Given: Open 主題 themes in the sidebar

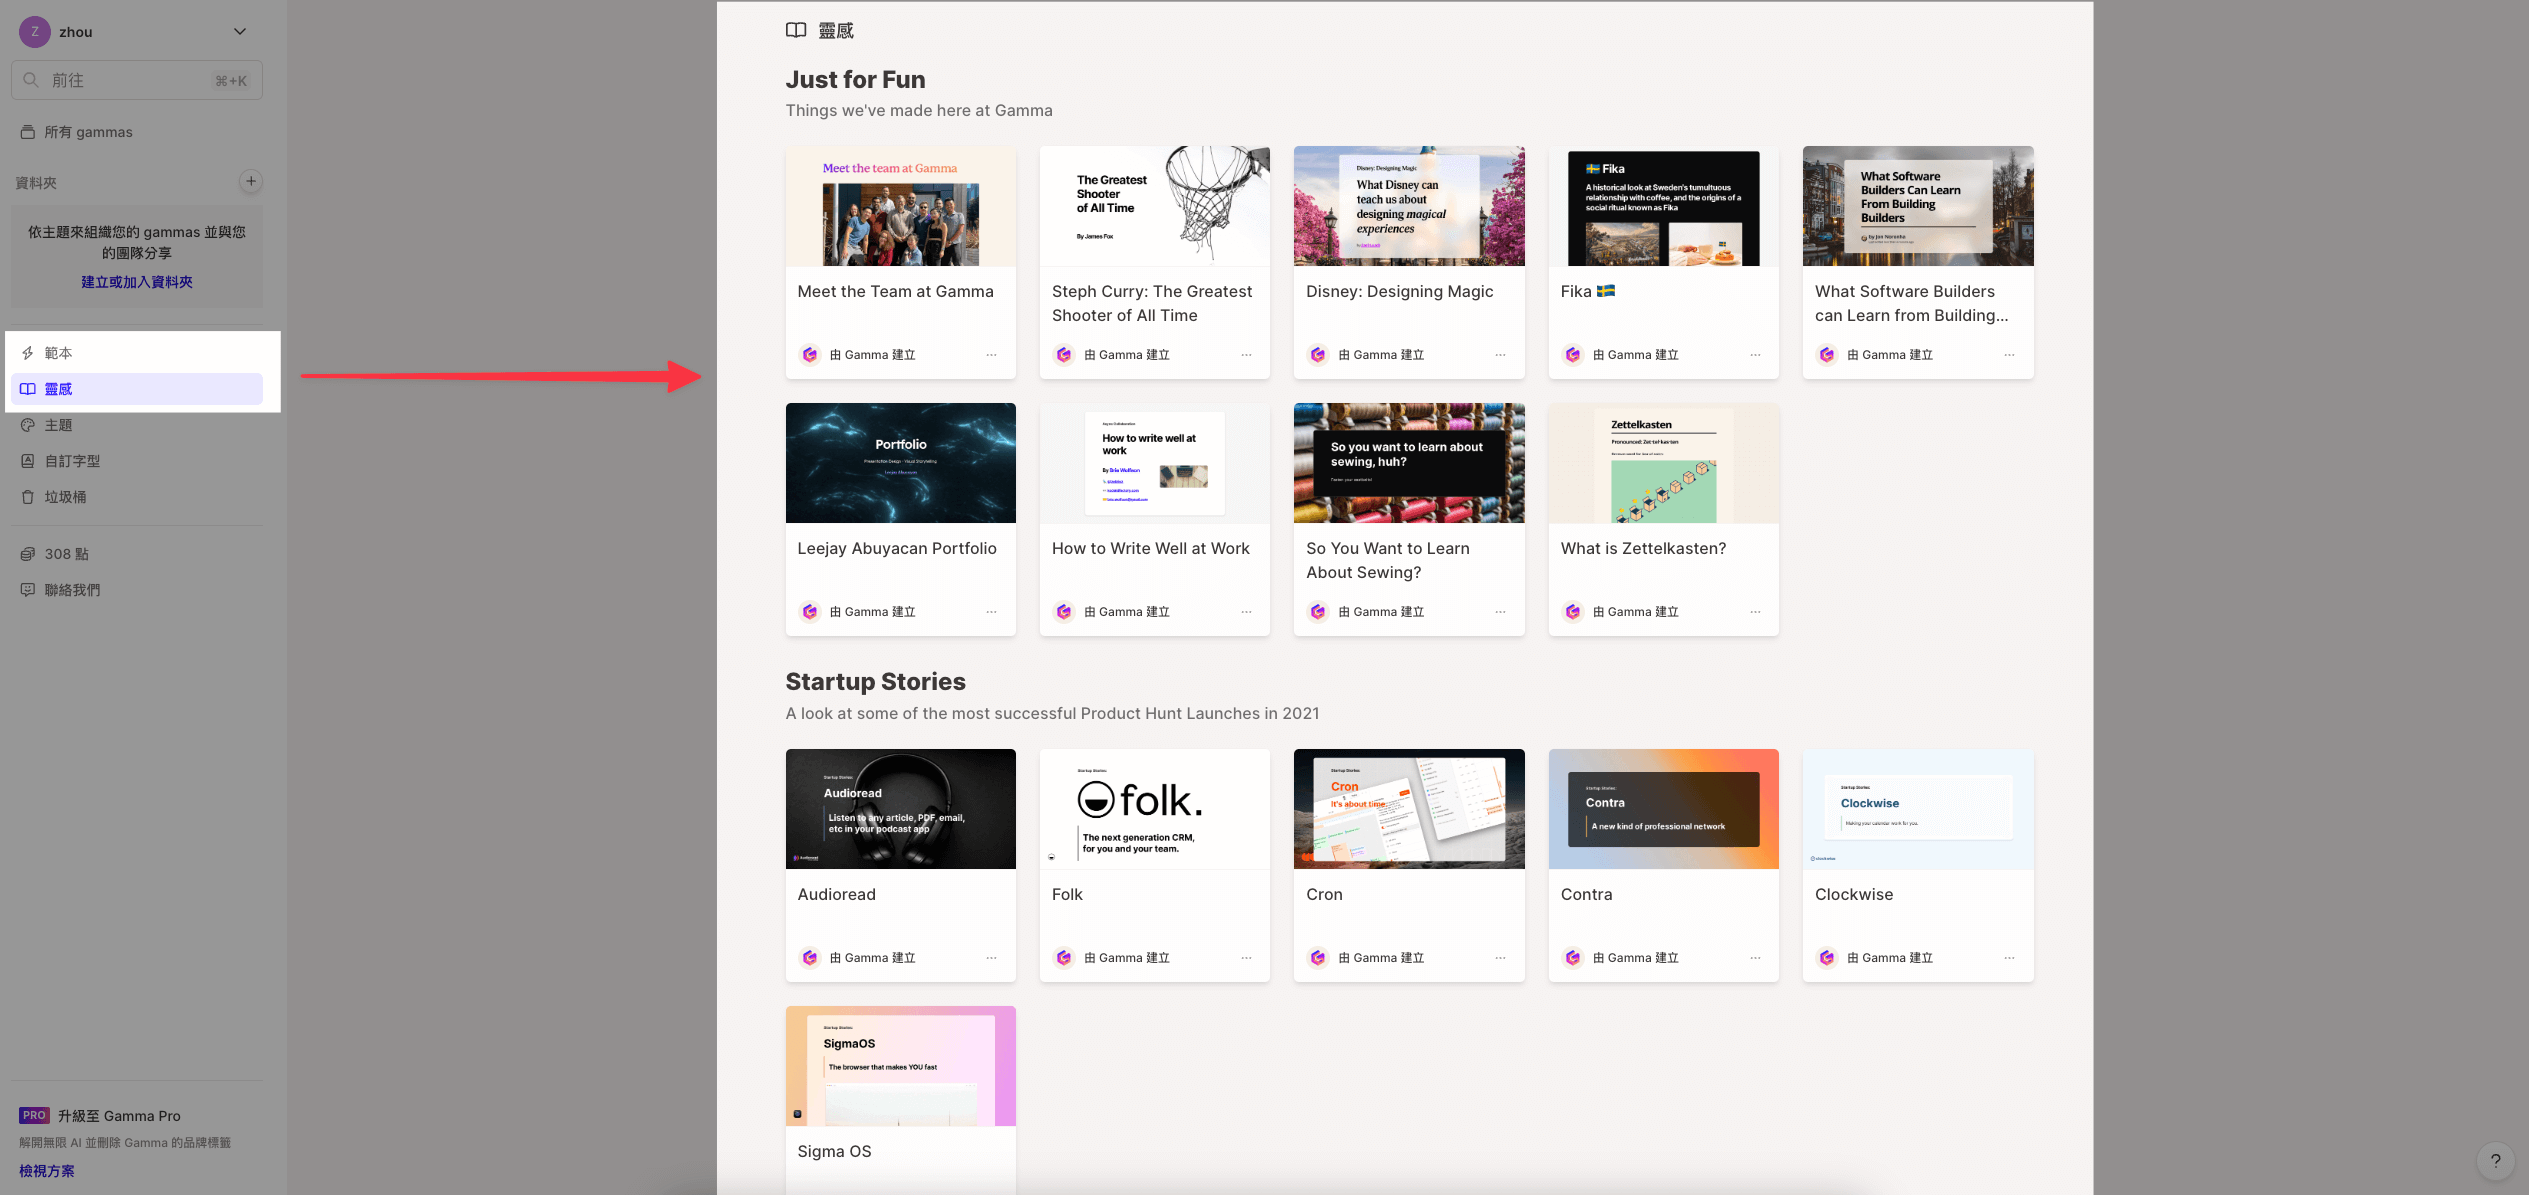Looking at the screenshot, I should coord(58,425).
